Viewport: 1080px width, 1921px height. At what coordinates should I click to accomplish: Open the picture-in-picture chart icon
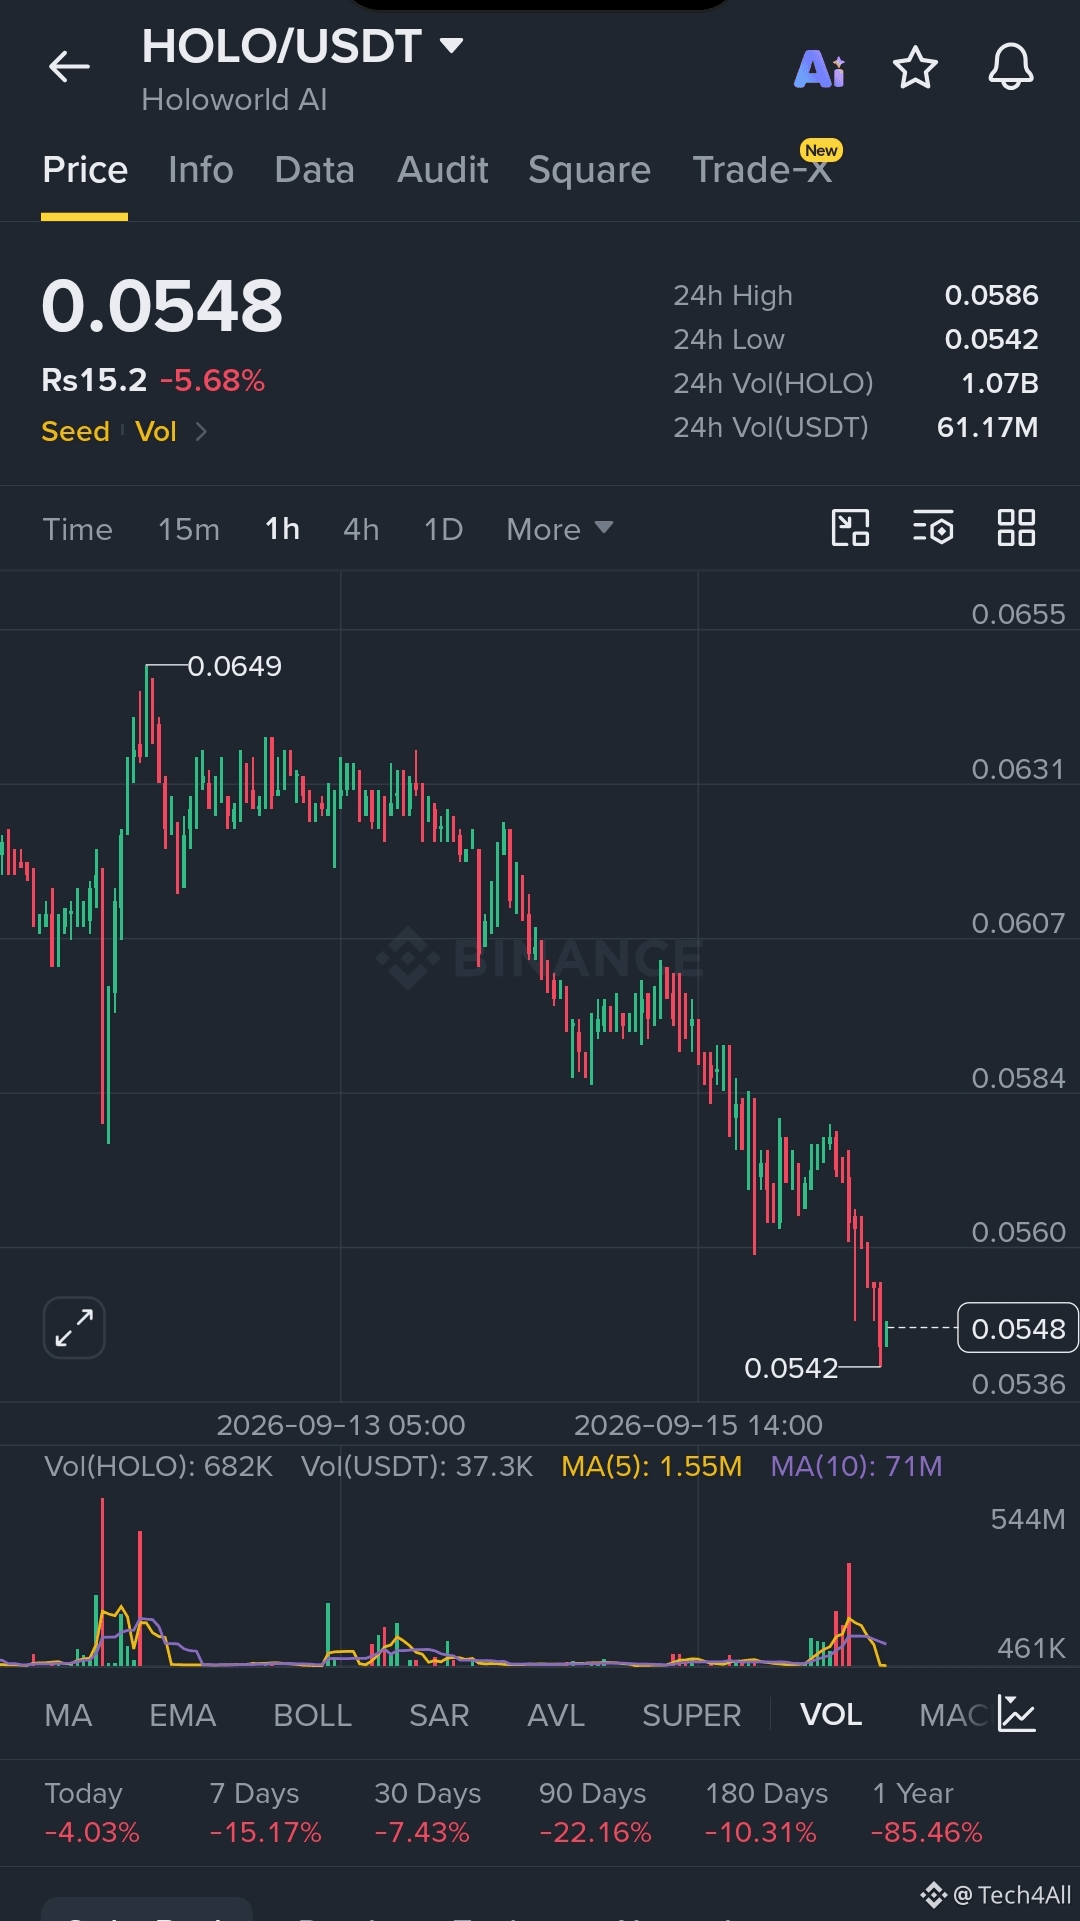[850, 527]
